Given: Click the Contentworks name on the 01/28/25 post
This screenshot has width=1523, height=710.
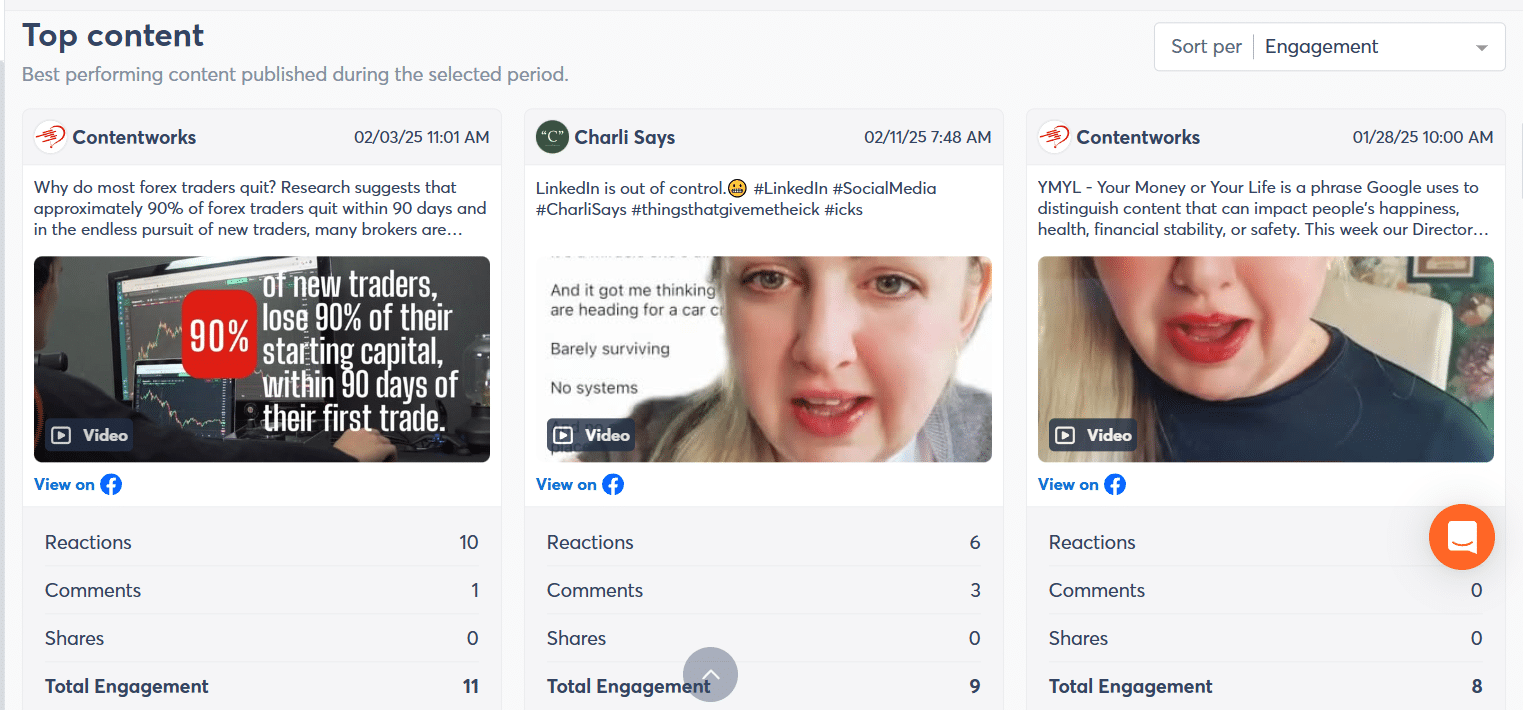Looking at the screenshot, I should [x=1138, y=137].
